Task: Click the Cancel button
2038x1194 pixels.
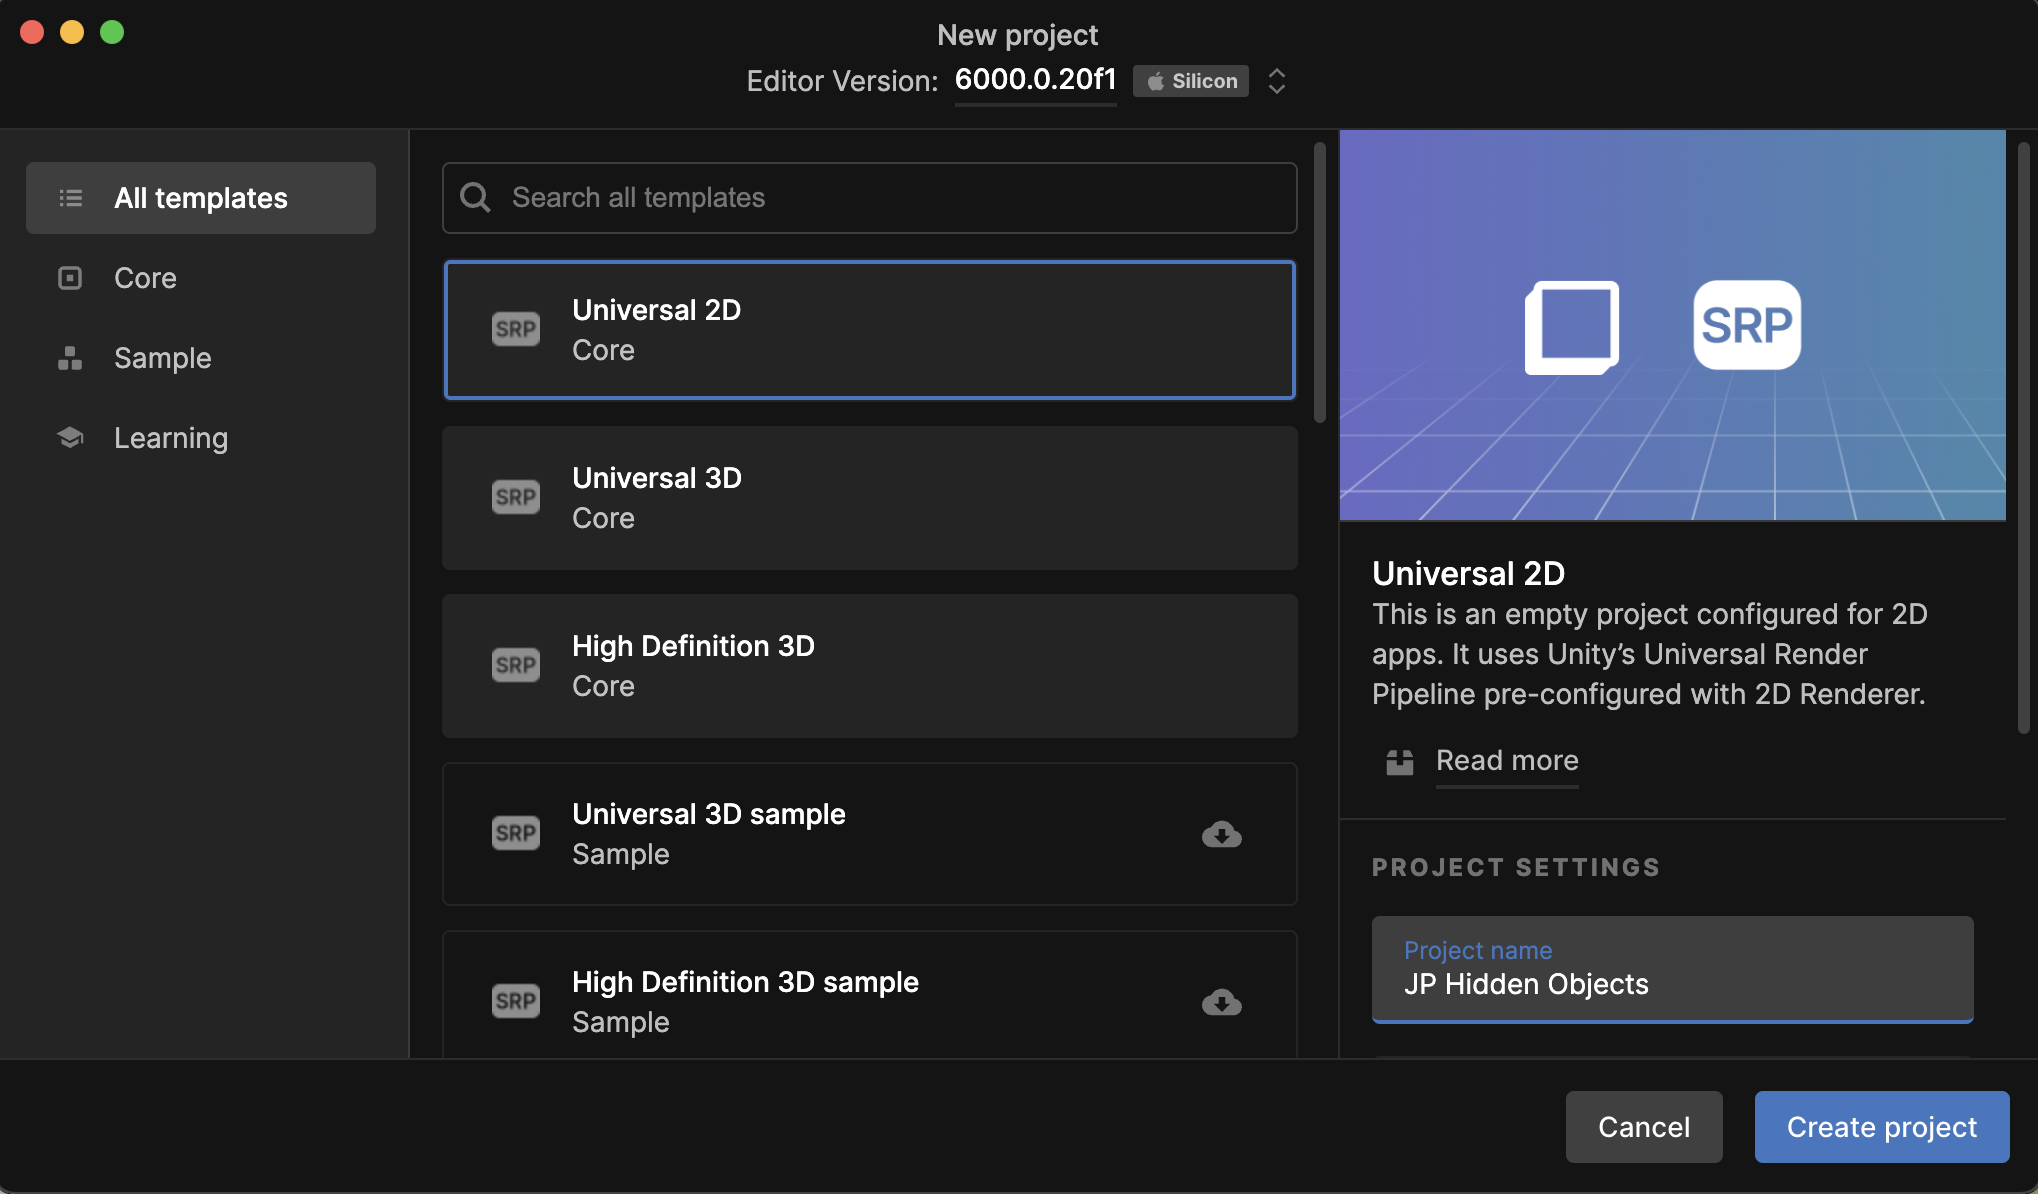Action: pos(1644,1127)
